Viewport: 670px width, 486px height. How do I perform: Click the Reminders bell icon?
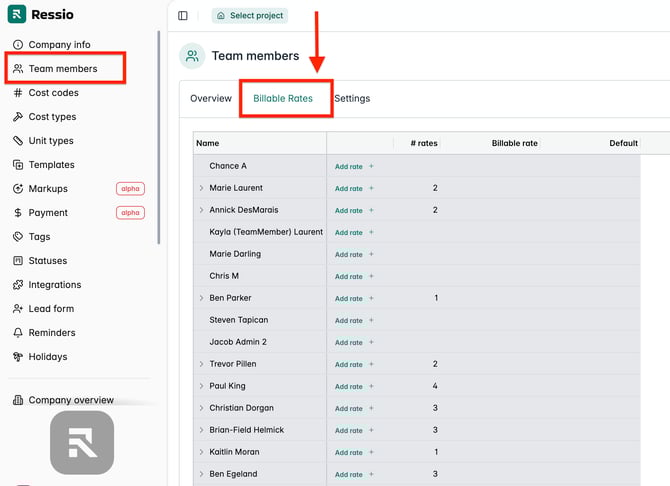(x=18, y=333)
